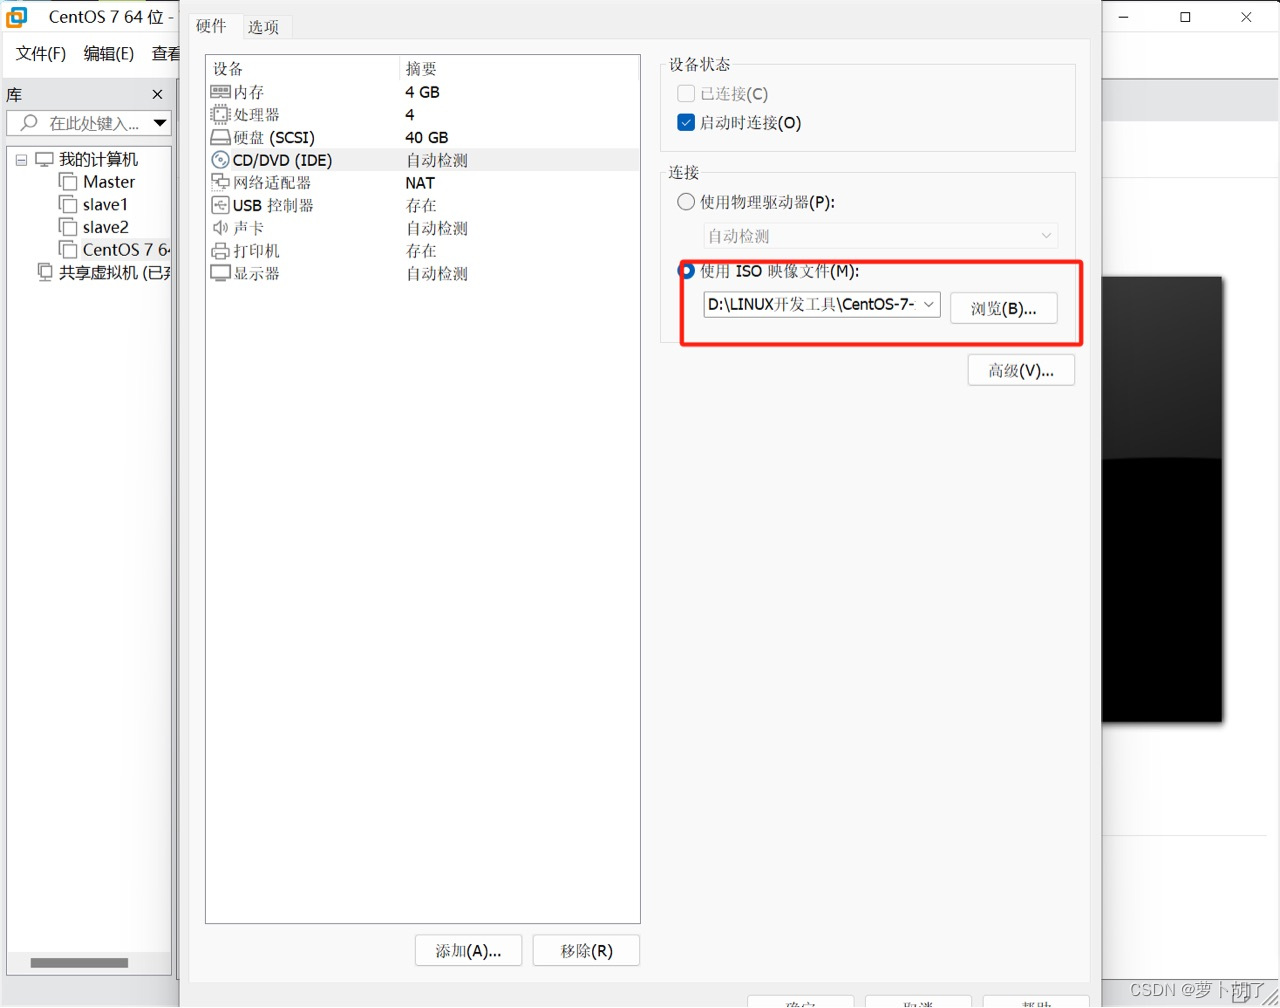The height and width of the screenshot is (1008, 1280).
Task: Select Use ISO image file (使用 ISO 映像文件) radio
Action: coord(686,271)
